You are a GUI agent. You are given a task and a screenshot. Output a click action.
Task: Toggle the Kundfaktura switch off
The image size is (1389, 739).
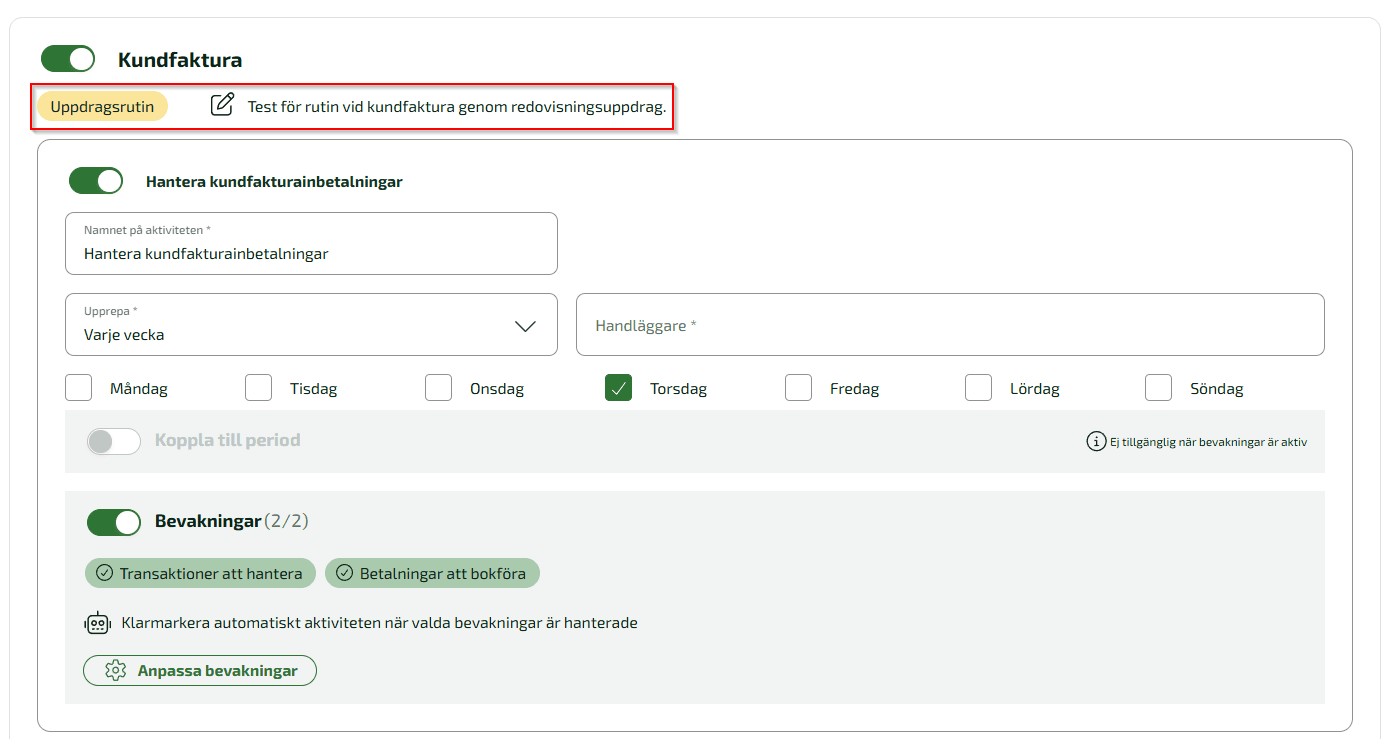(x=68, y=59)
